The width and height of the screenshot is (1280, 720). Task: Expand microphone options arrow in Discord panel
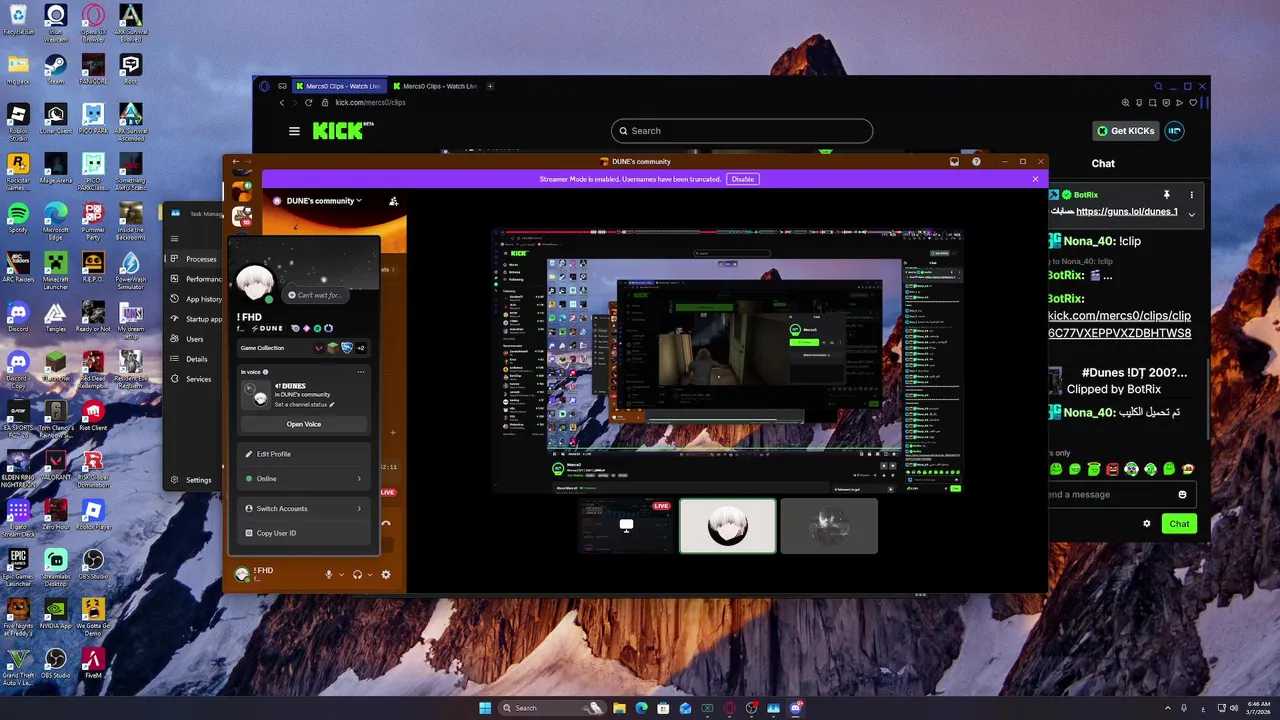coord(341,575)
